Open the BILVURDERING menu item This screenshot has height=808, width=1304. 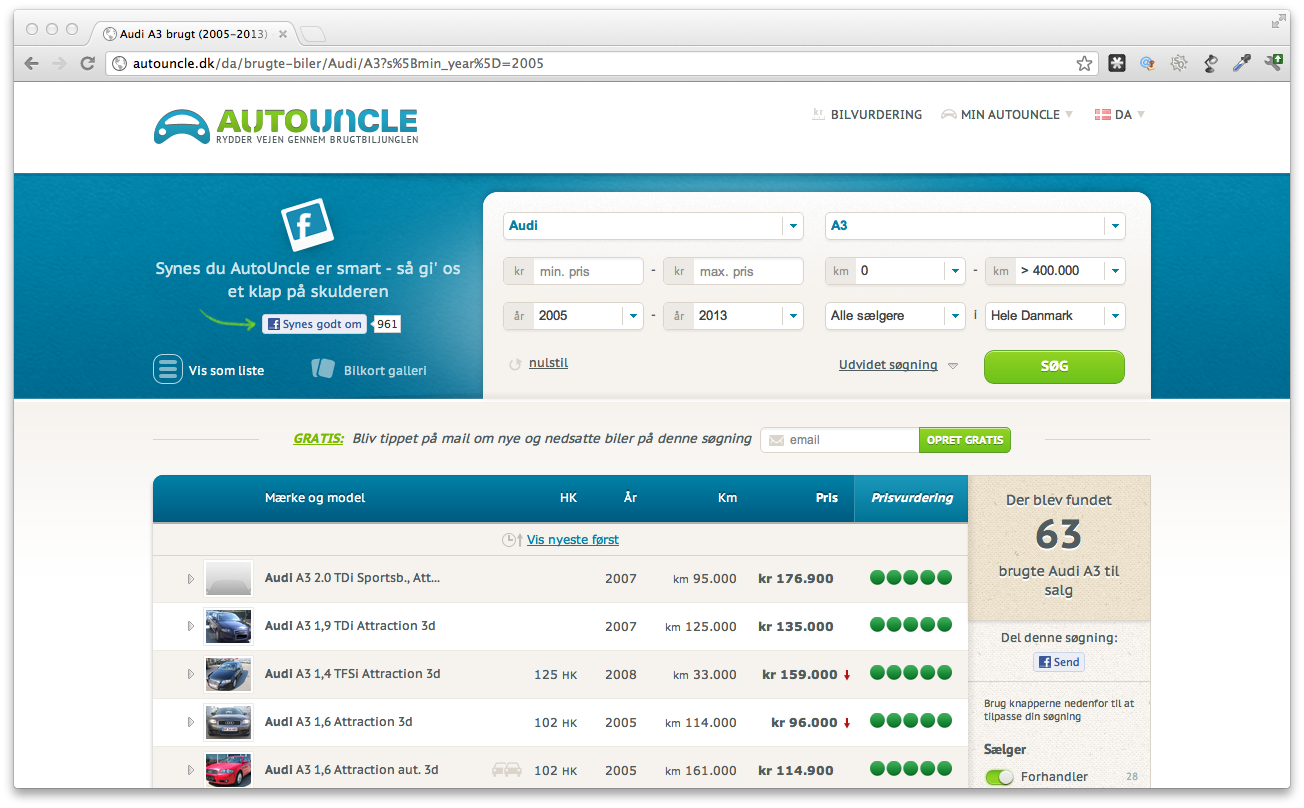click(x=876, y=115)
